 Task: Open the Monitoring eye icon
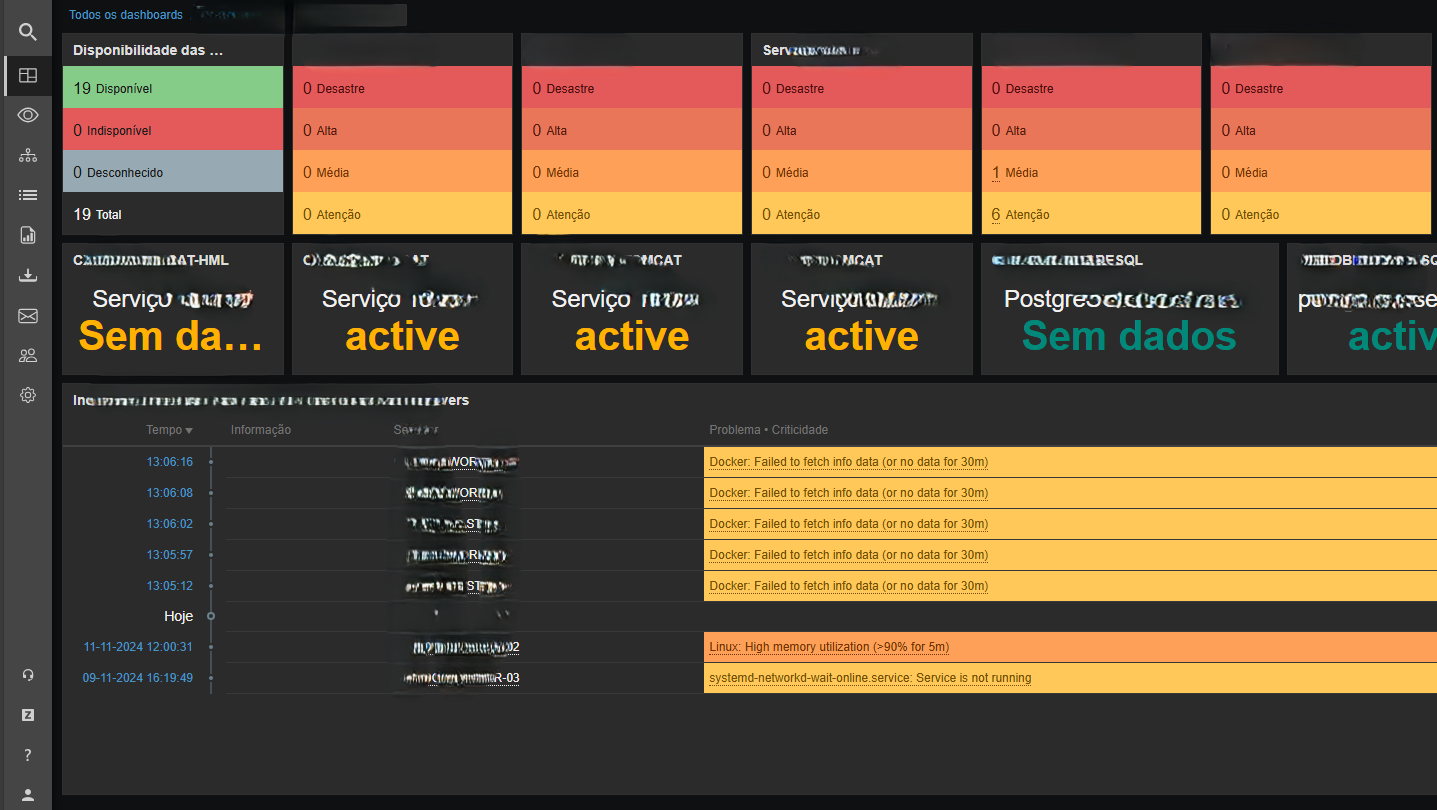pyautogui.click(x=28, y=115)
